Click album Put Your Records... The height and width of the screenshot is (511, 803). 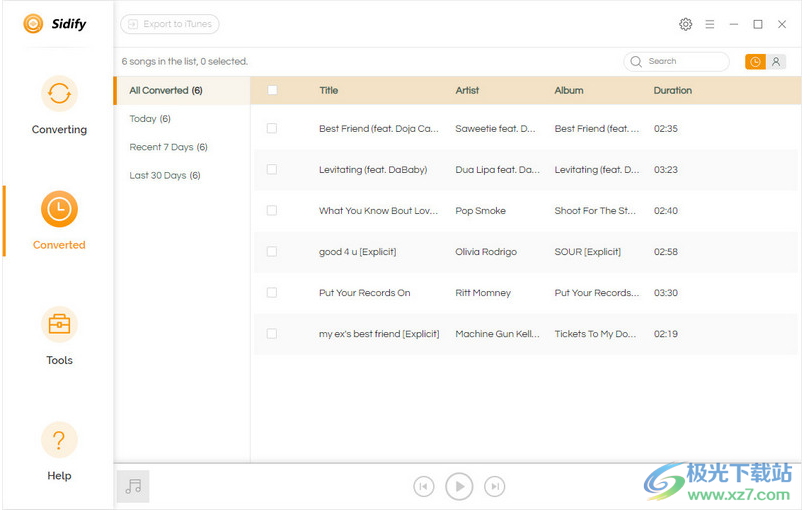pyautogui.click(x=597, y=293)
